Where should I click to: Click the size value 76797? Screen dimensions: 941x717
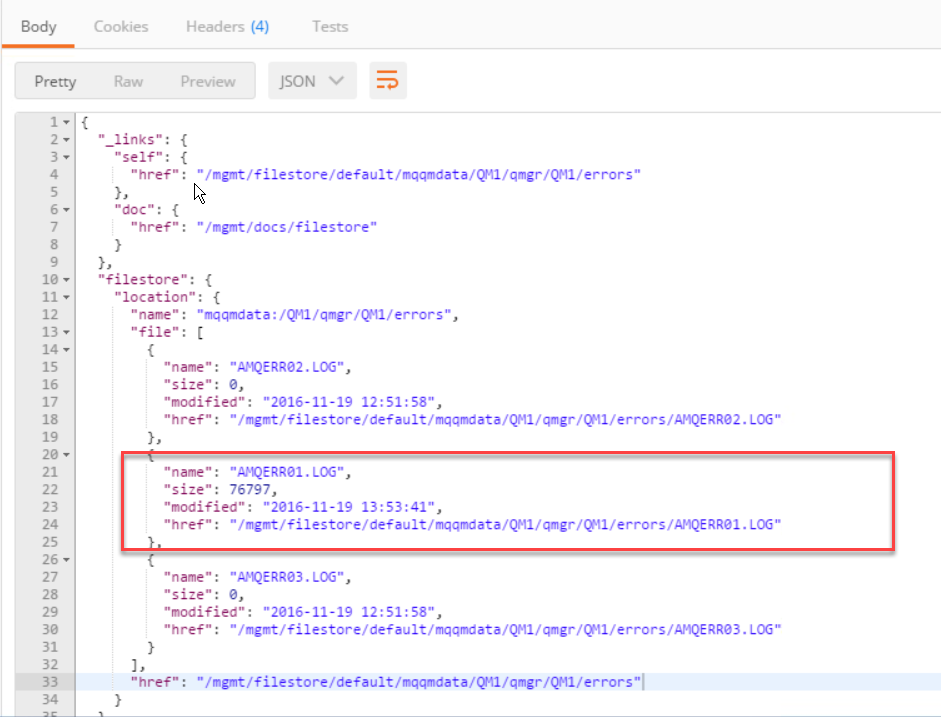[x=250, y=490]
